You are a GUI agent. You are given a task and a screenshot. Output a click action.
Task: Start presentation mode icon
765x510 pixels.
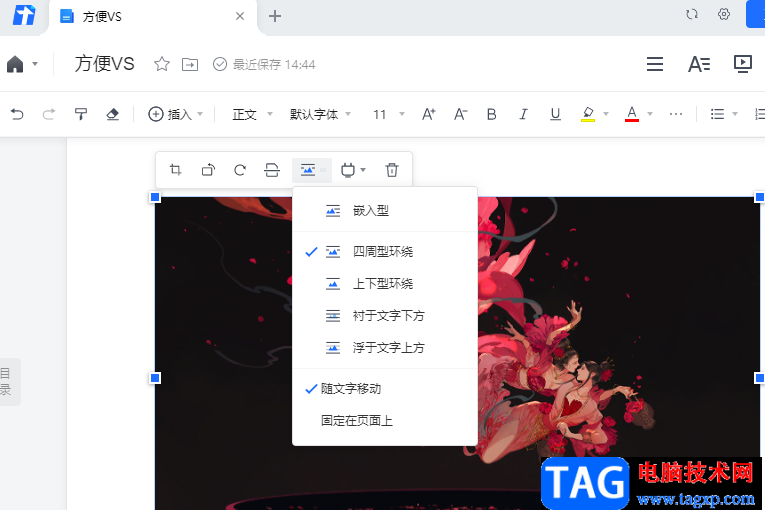click(743, 64)
